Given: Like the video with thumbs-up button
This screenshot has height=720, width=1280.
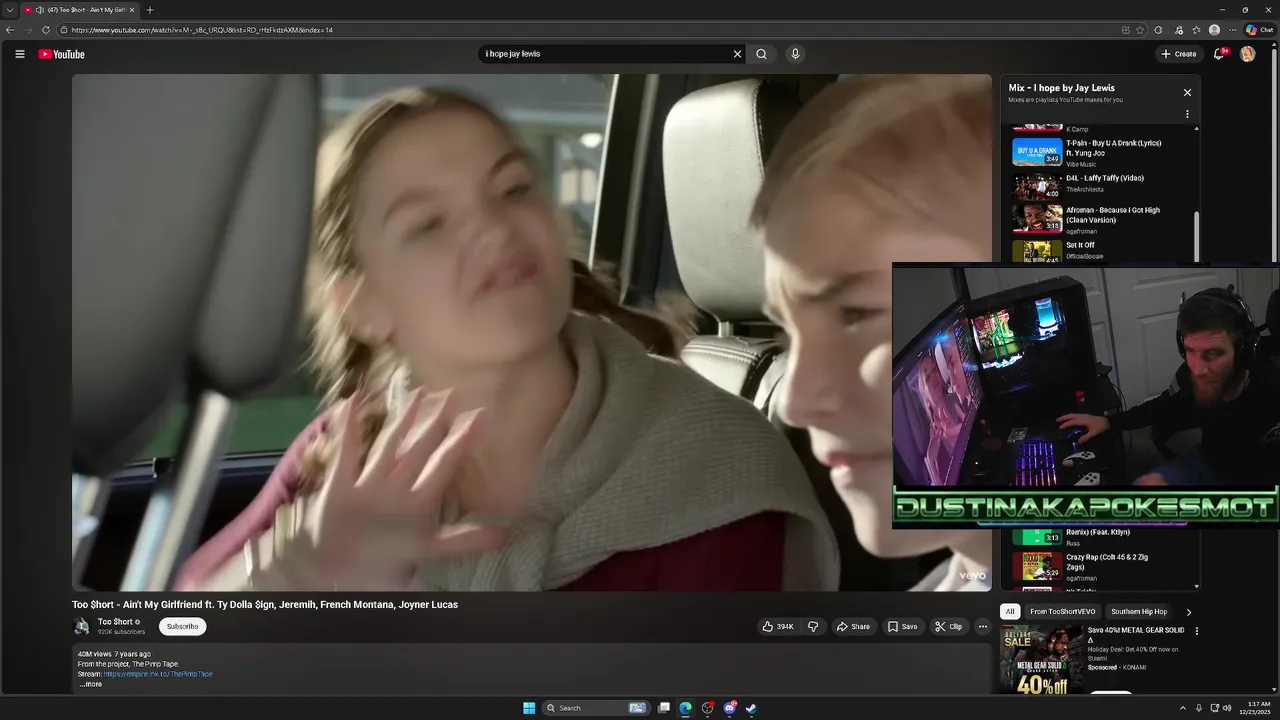Looking at the screenshot, I should tap(779, 627).
